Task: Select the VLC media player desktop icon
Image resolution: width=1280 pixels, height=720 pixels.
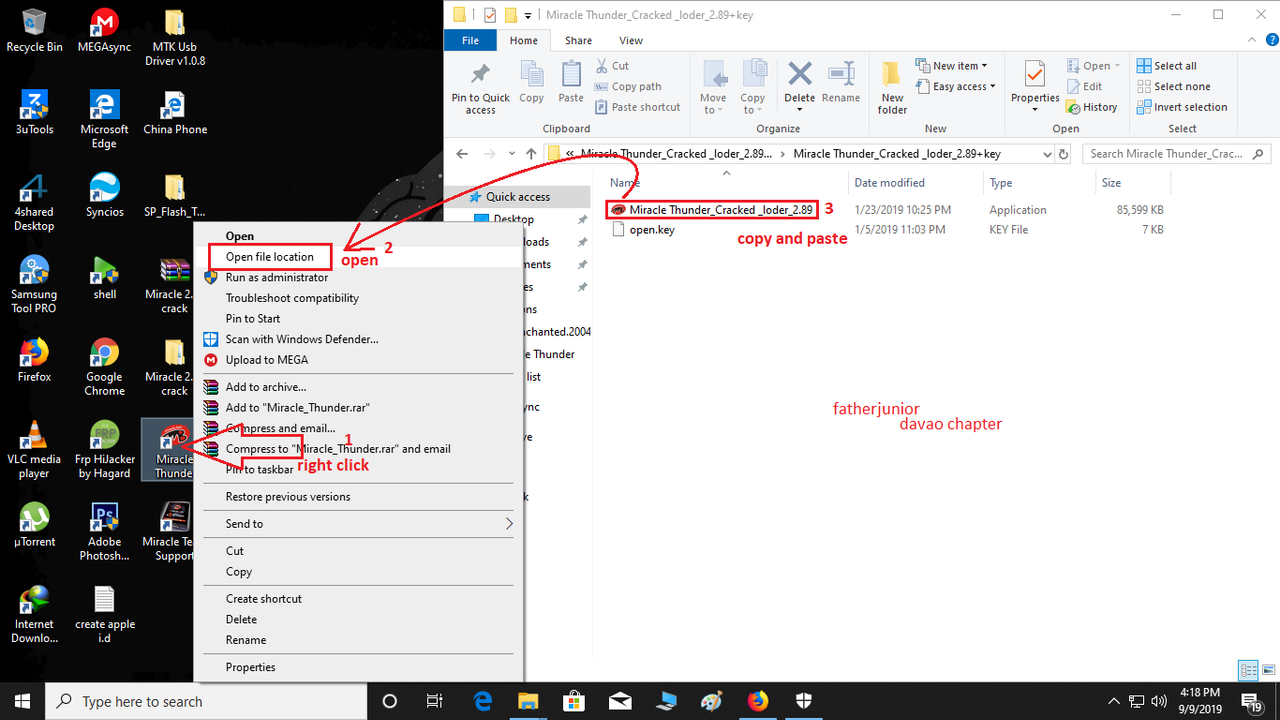Action: [34, 450]
